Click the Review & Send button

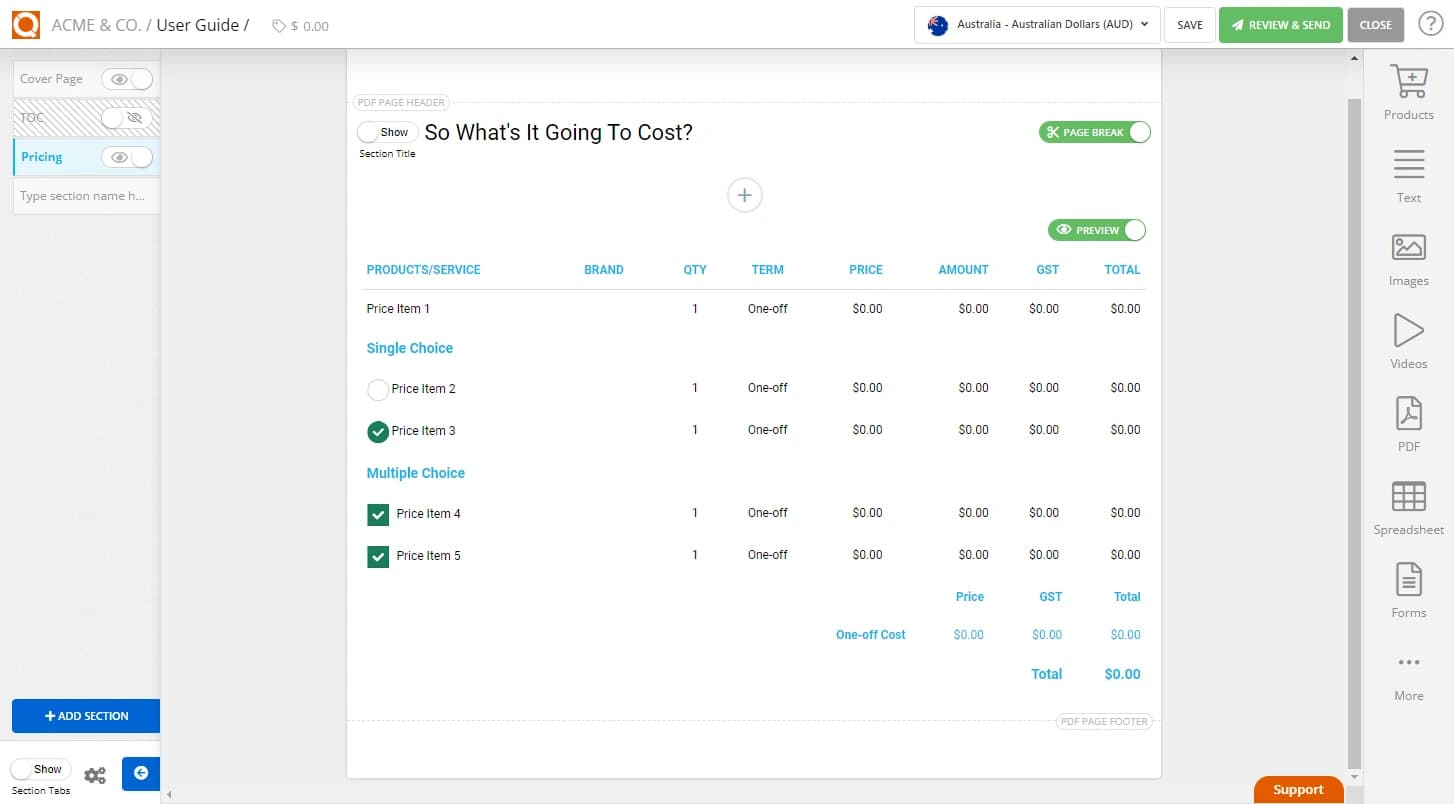(1281, 24)
